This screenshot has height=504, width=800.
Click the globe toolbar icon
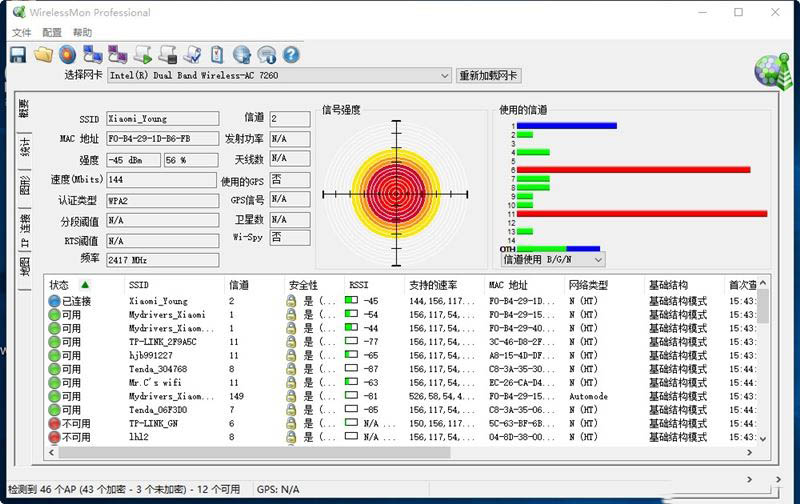242,55
